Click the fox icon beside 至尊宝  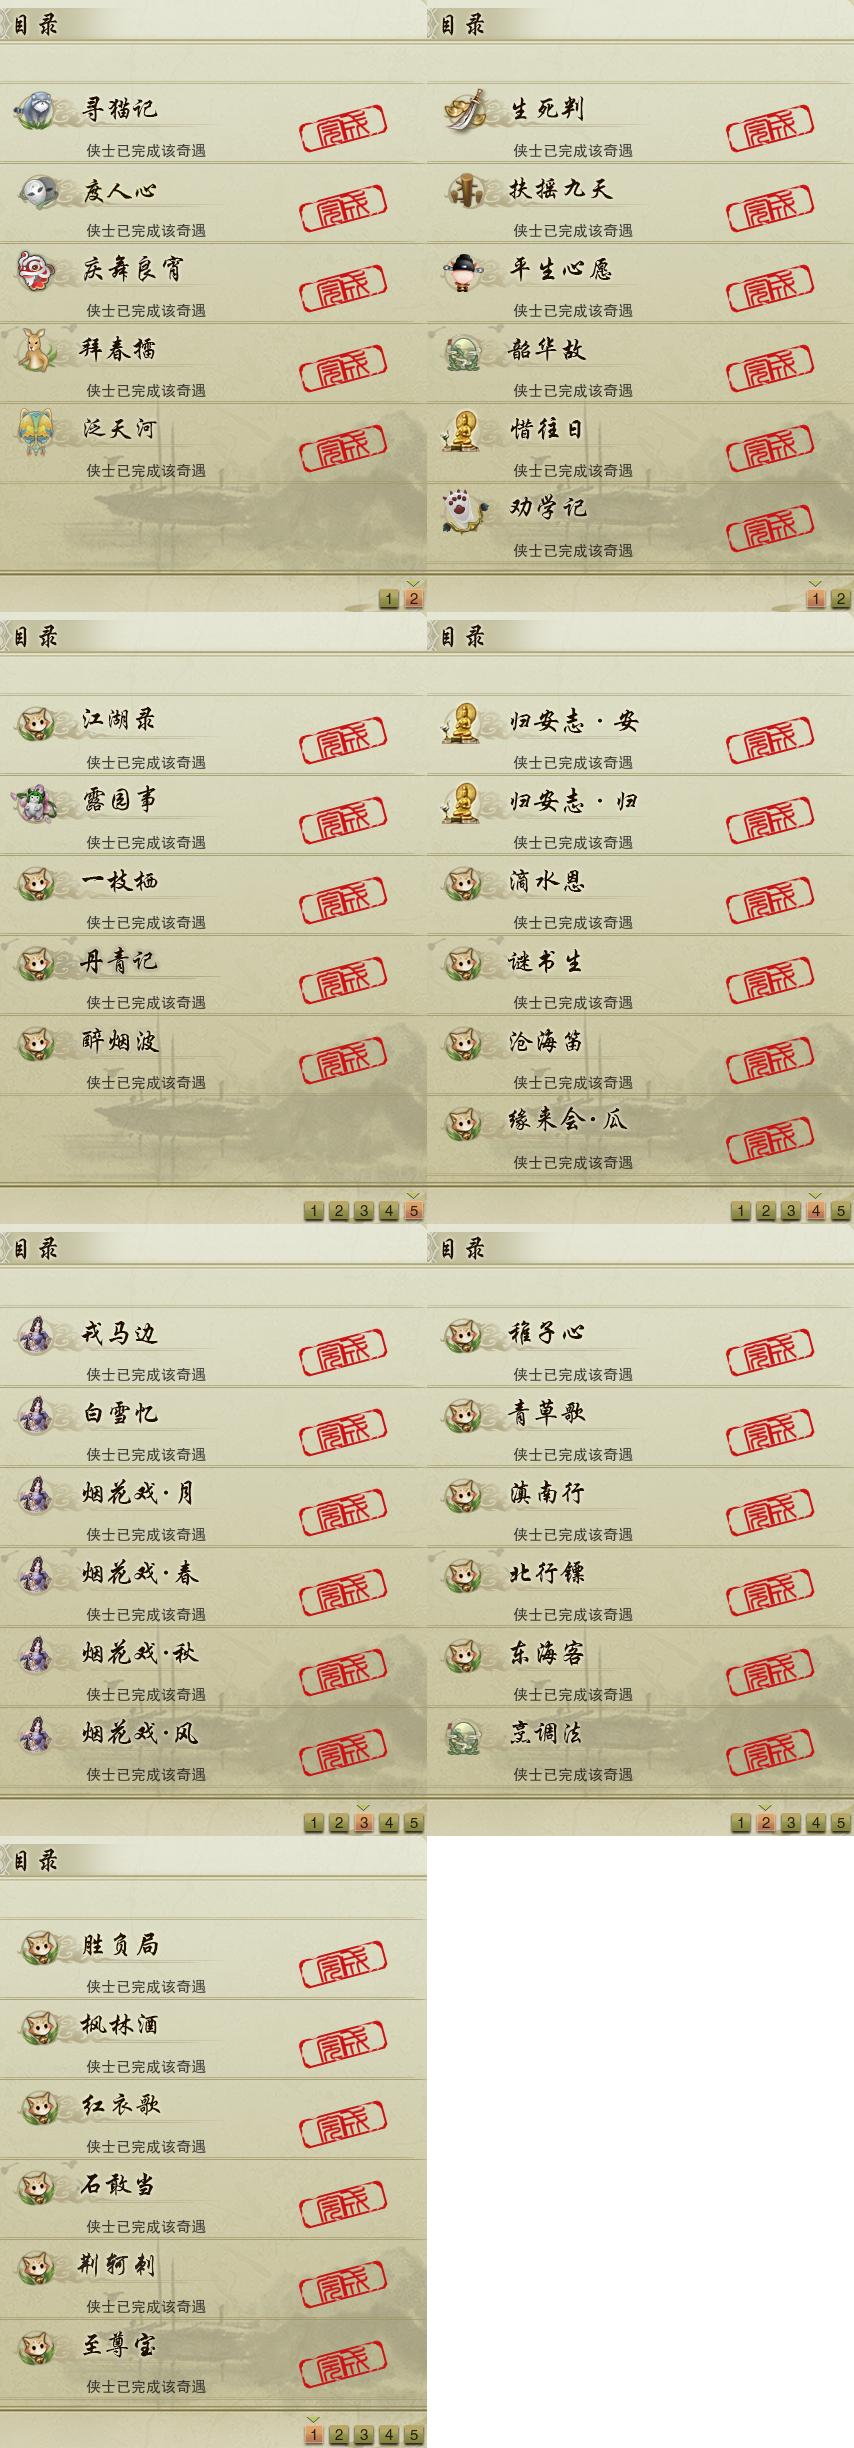coord(38,2345)
